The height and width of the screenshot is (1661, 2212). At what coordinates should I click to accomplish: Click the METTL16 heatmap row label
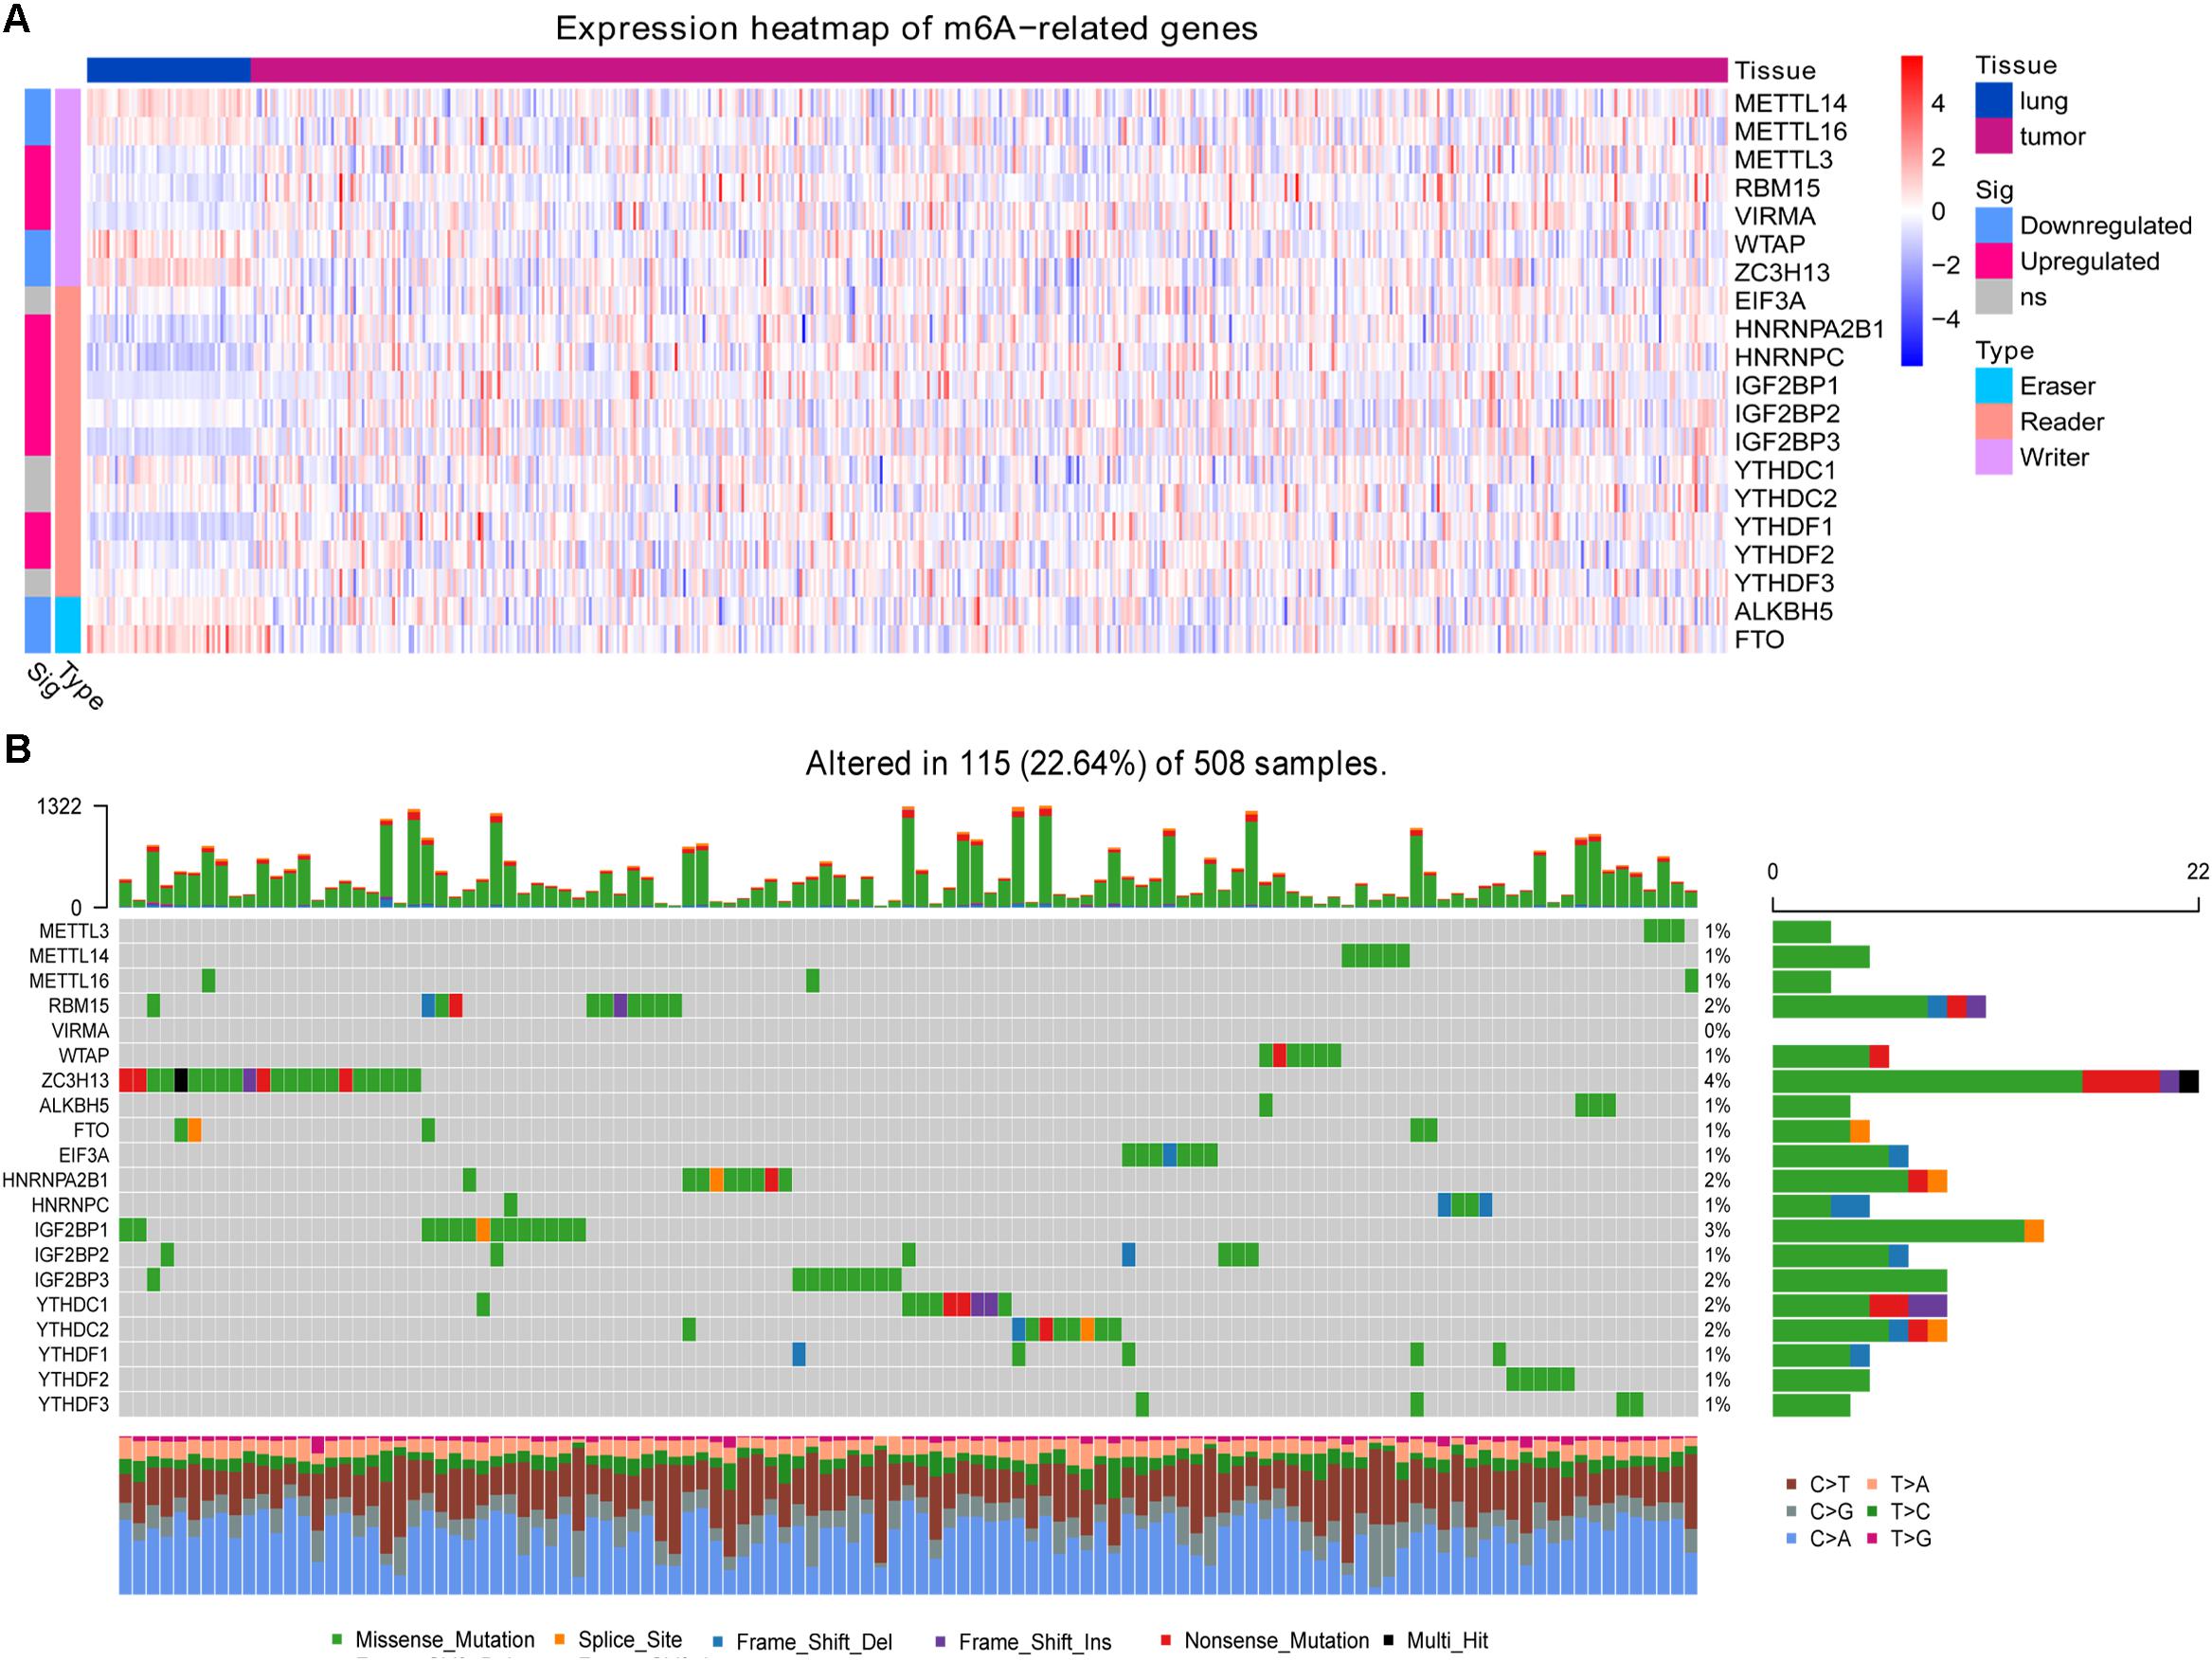tap(1790, 132)
